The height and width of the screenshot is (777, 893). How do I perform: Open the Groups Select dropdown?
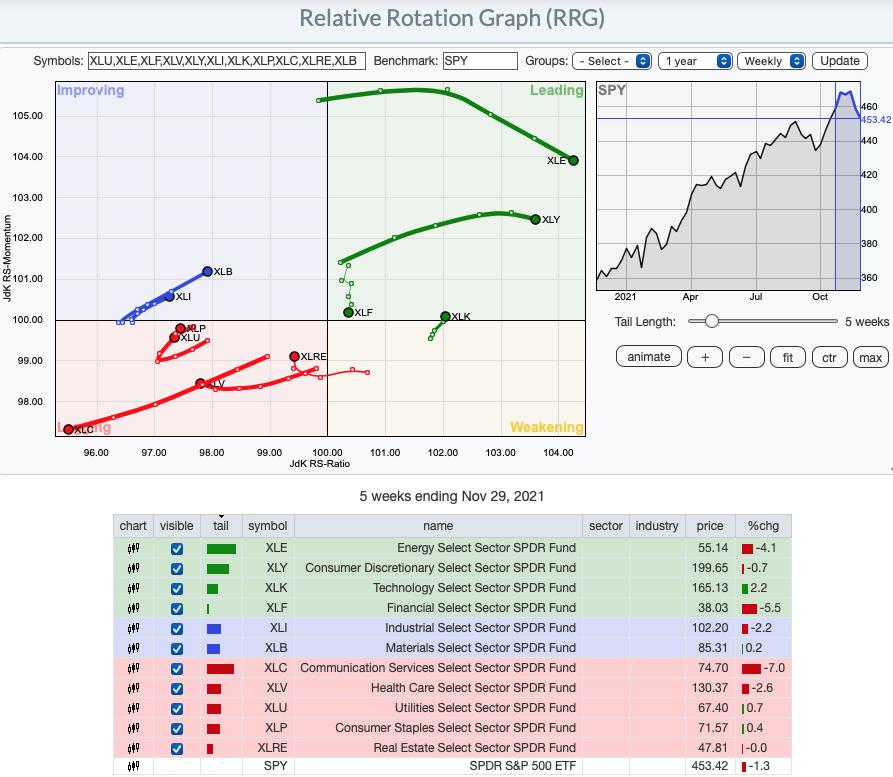612,61
